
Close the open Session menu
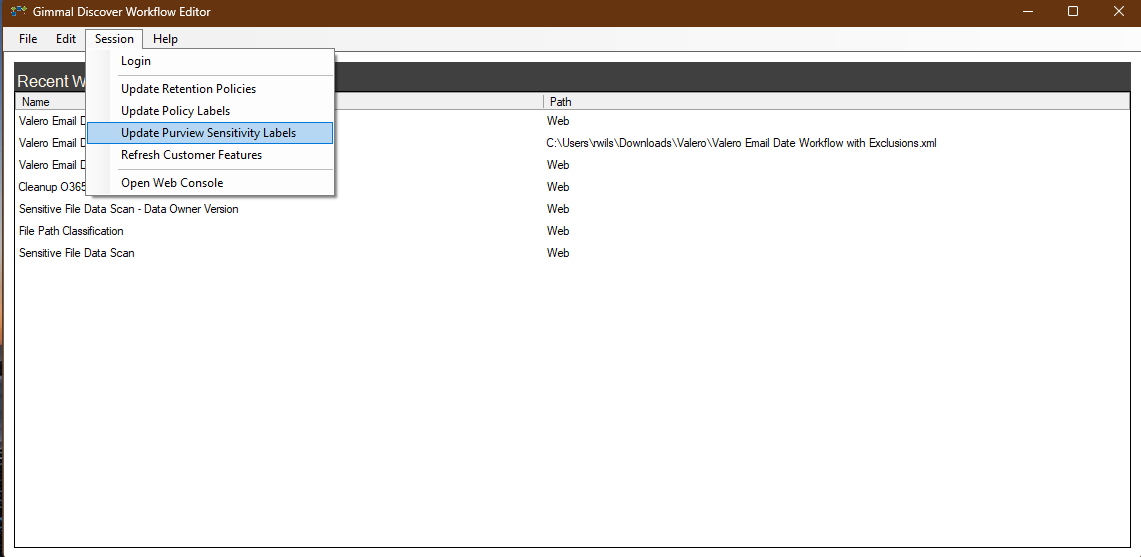tap(114, 39)
